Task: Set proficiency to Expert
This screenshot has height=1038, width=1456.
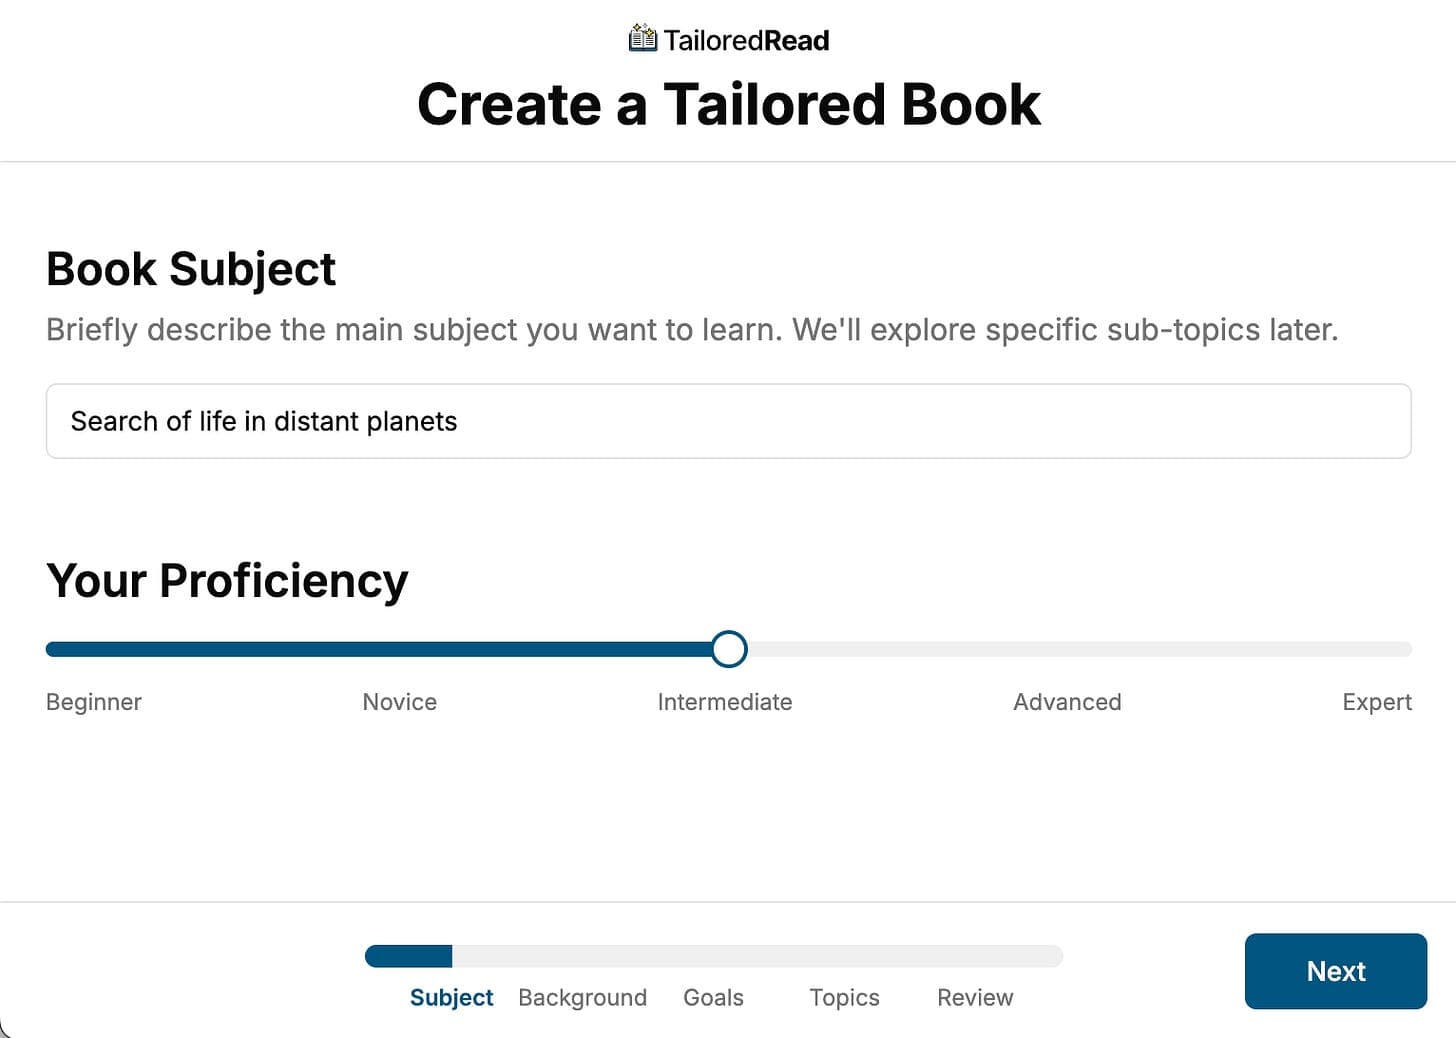Action: (1376, 702)
